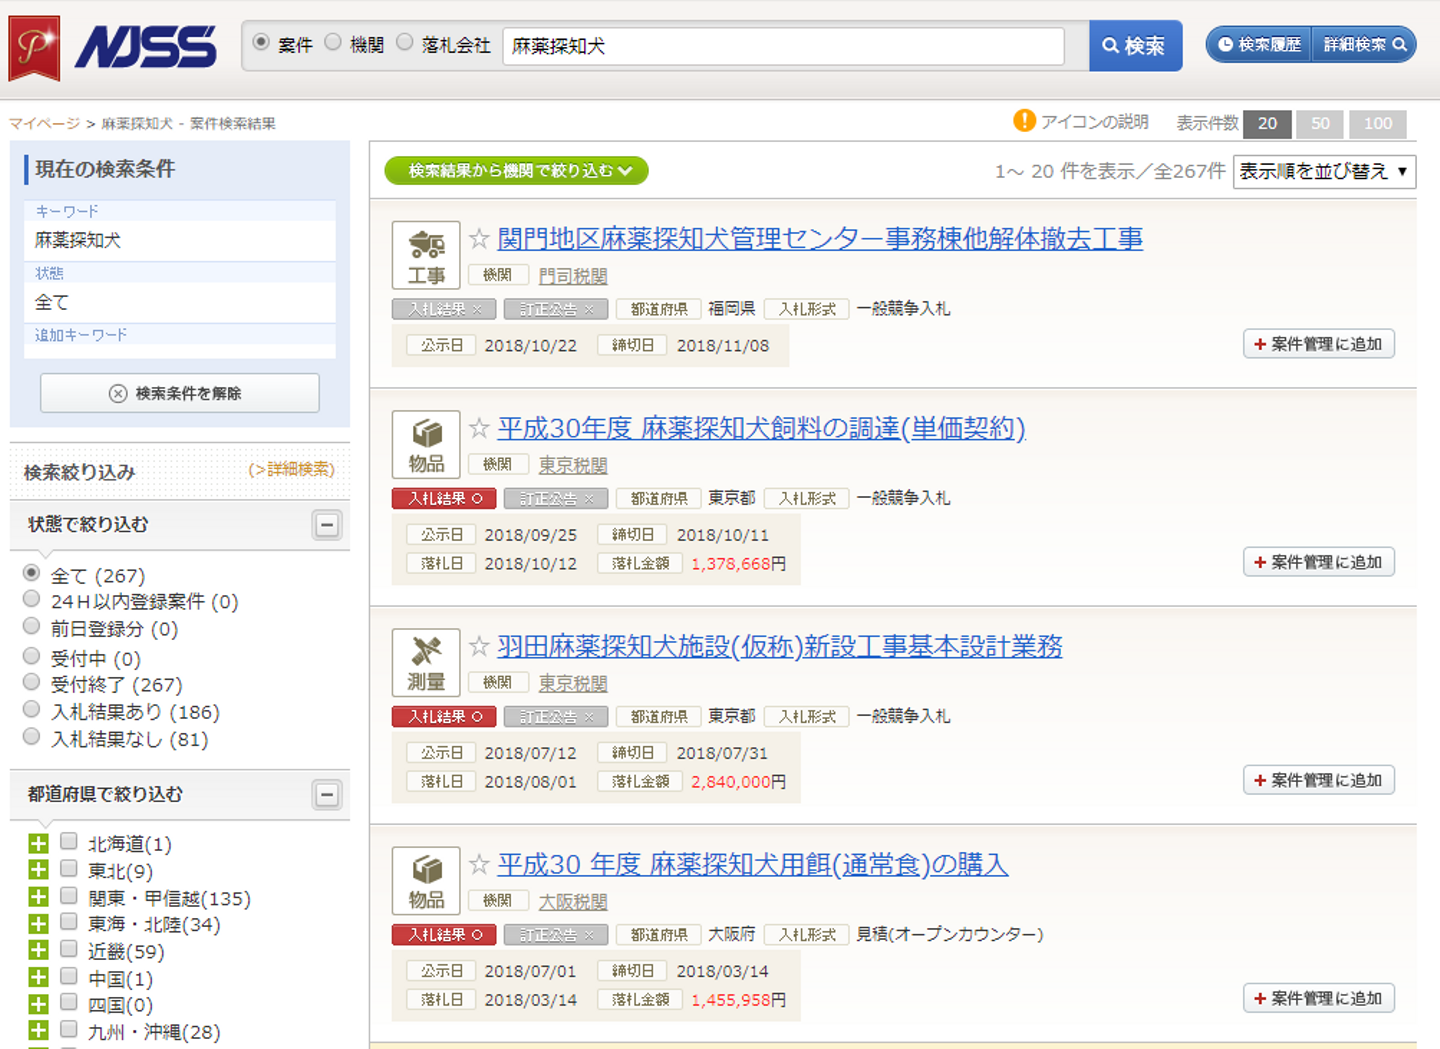Click the 測量 category icon
Screen dimensions: 1440x1049
426,662
